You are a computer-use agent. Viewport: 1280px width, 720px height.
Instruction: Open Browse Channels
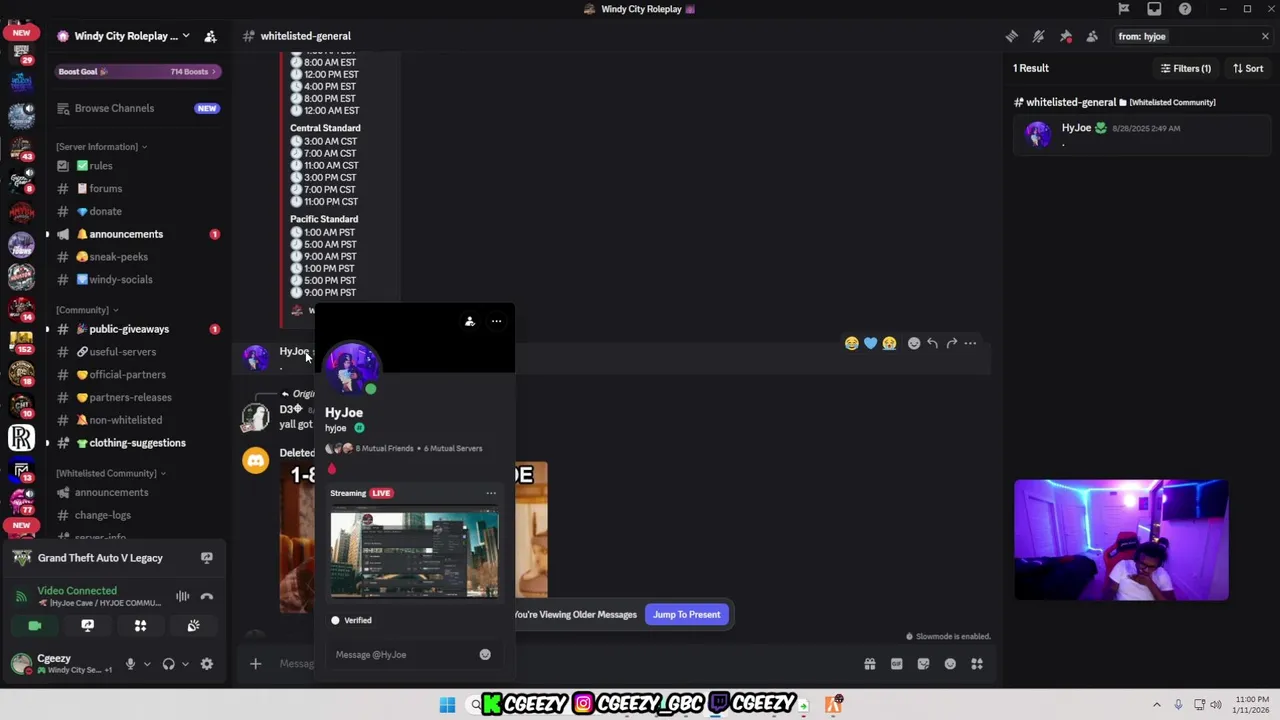tap(138, 108)
